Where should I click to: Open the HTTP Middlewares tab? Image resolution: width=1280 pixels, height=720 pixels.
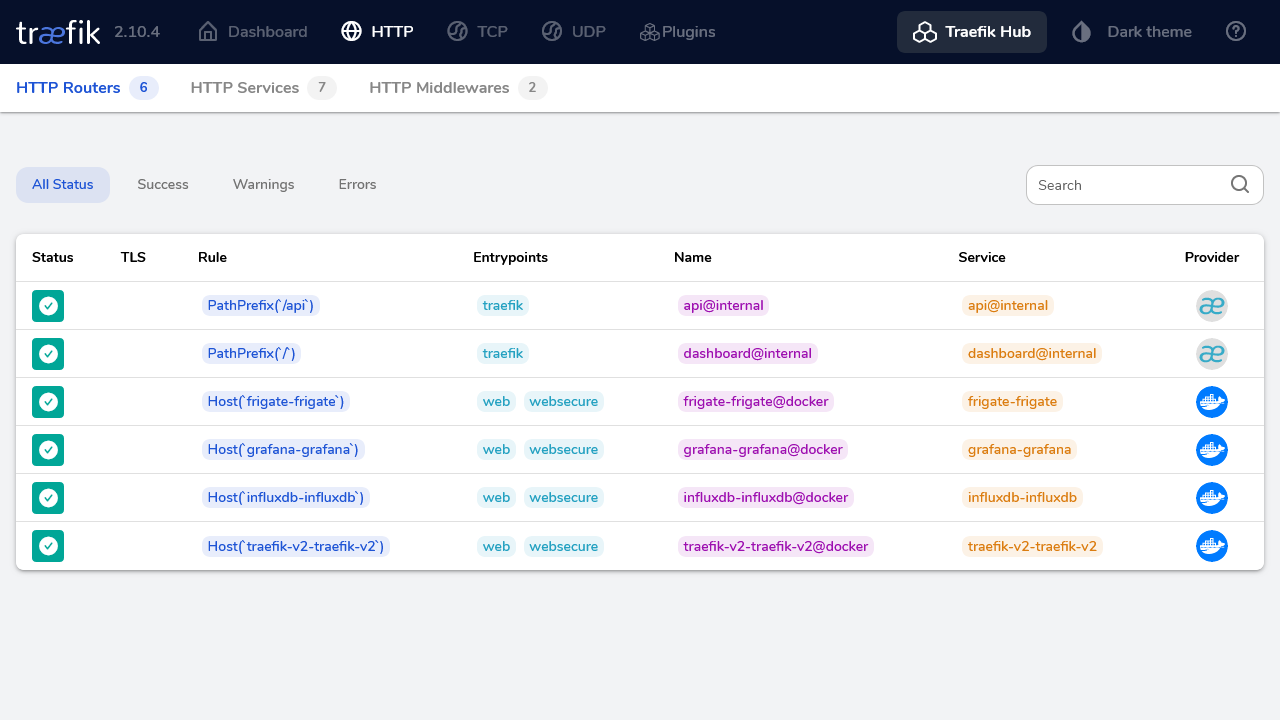pyautogui.click(x=457, y=88)
